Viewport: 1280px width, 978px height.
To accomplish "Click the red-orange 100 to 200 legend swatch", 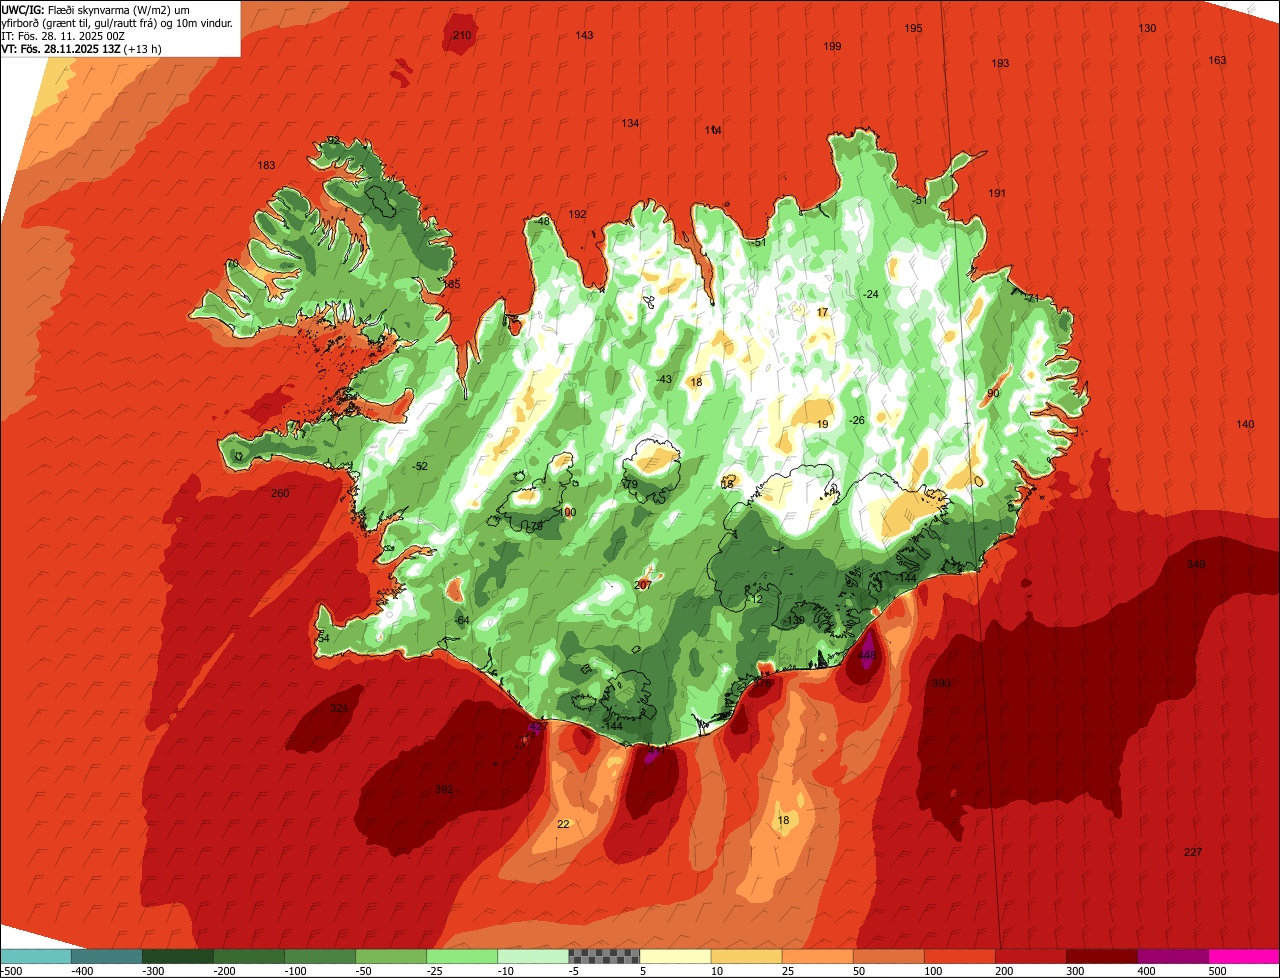I will tap(960, 956).
